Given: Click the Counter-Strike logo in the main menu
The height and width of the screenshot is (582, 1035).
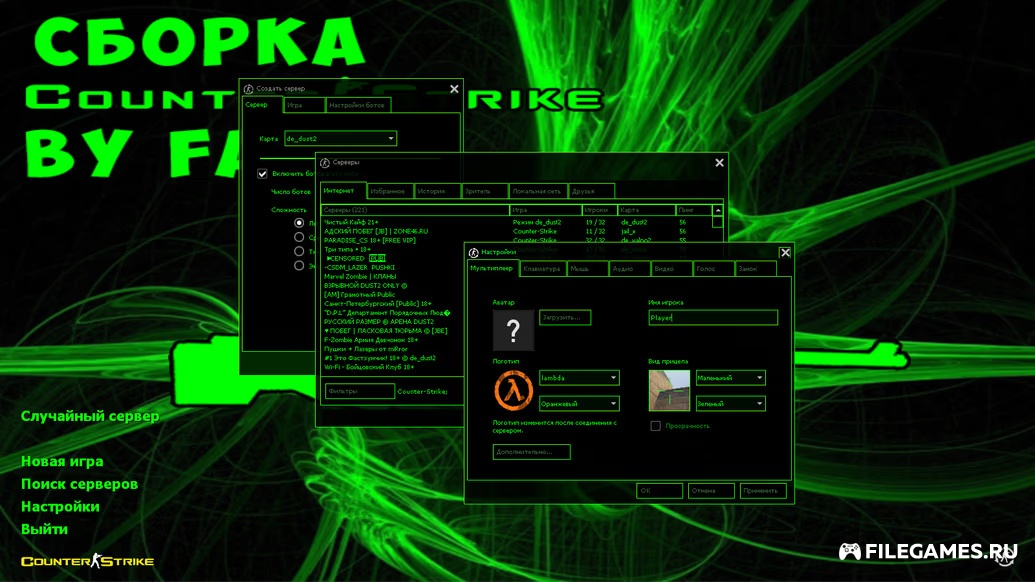Looking at the screenshot, I should [x=87, y=561].
